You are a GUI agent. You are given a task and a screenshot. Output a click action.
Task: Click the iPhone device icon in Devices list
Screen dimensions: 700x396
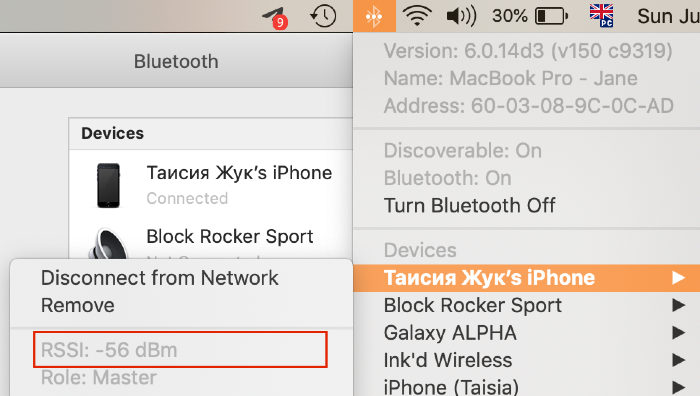pyautogui.click(x=108, y=185)
